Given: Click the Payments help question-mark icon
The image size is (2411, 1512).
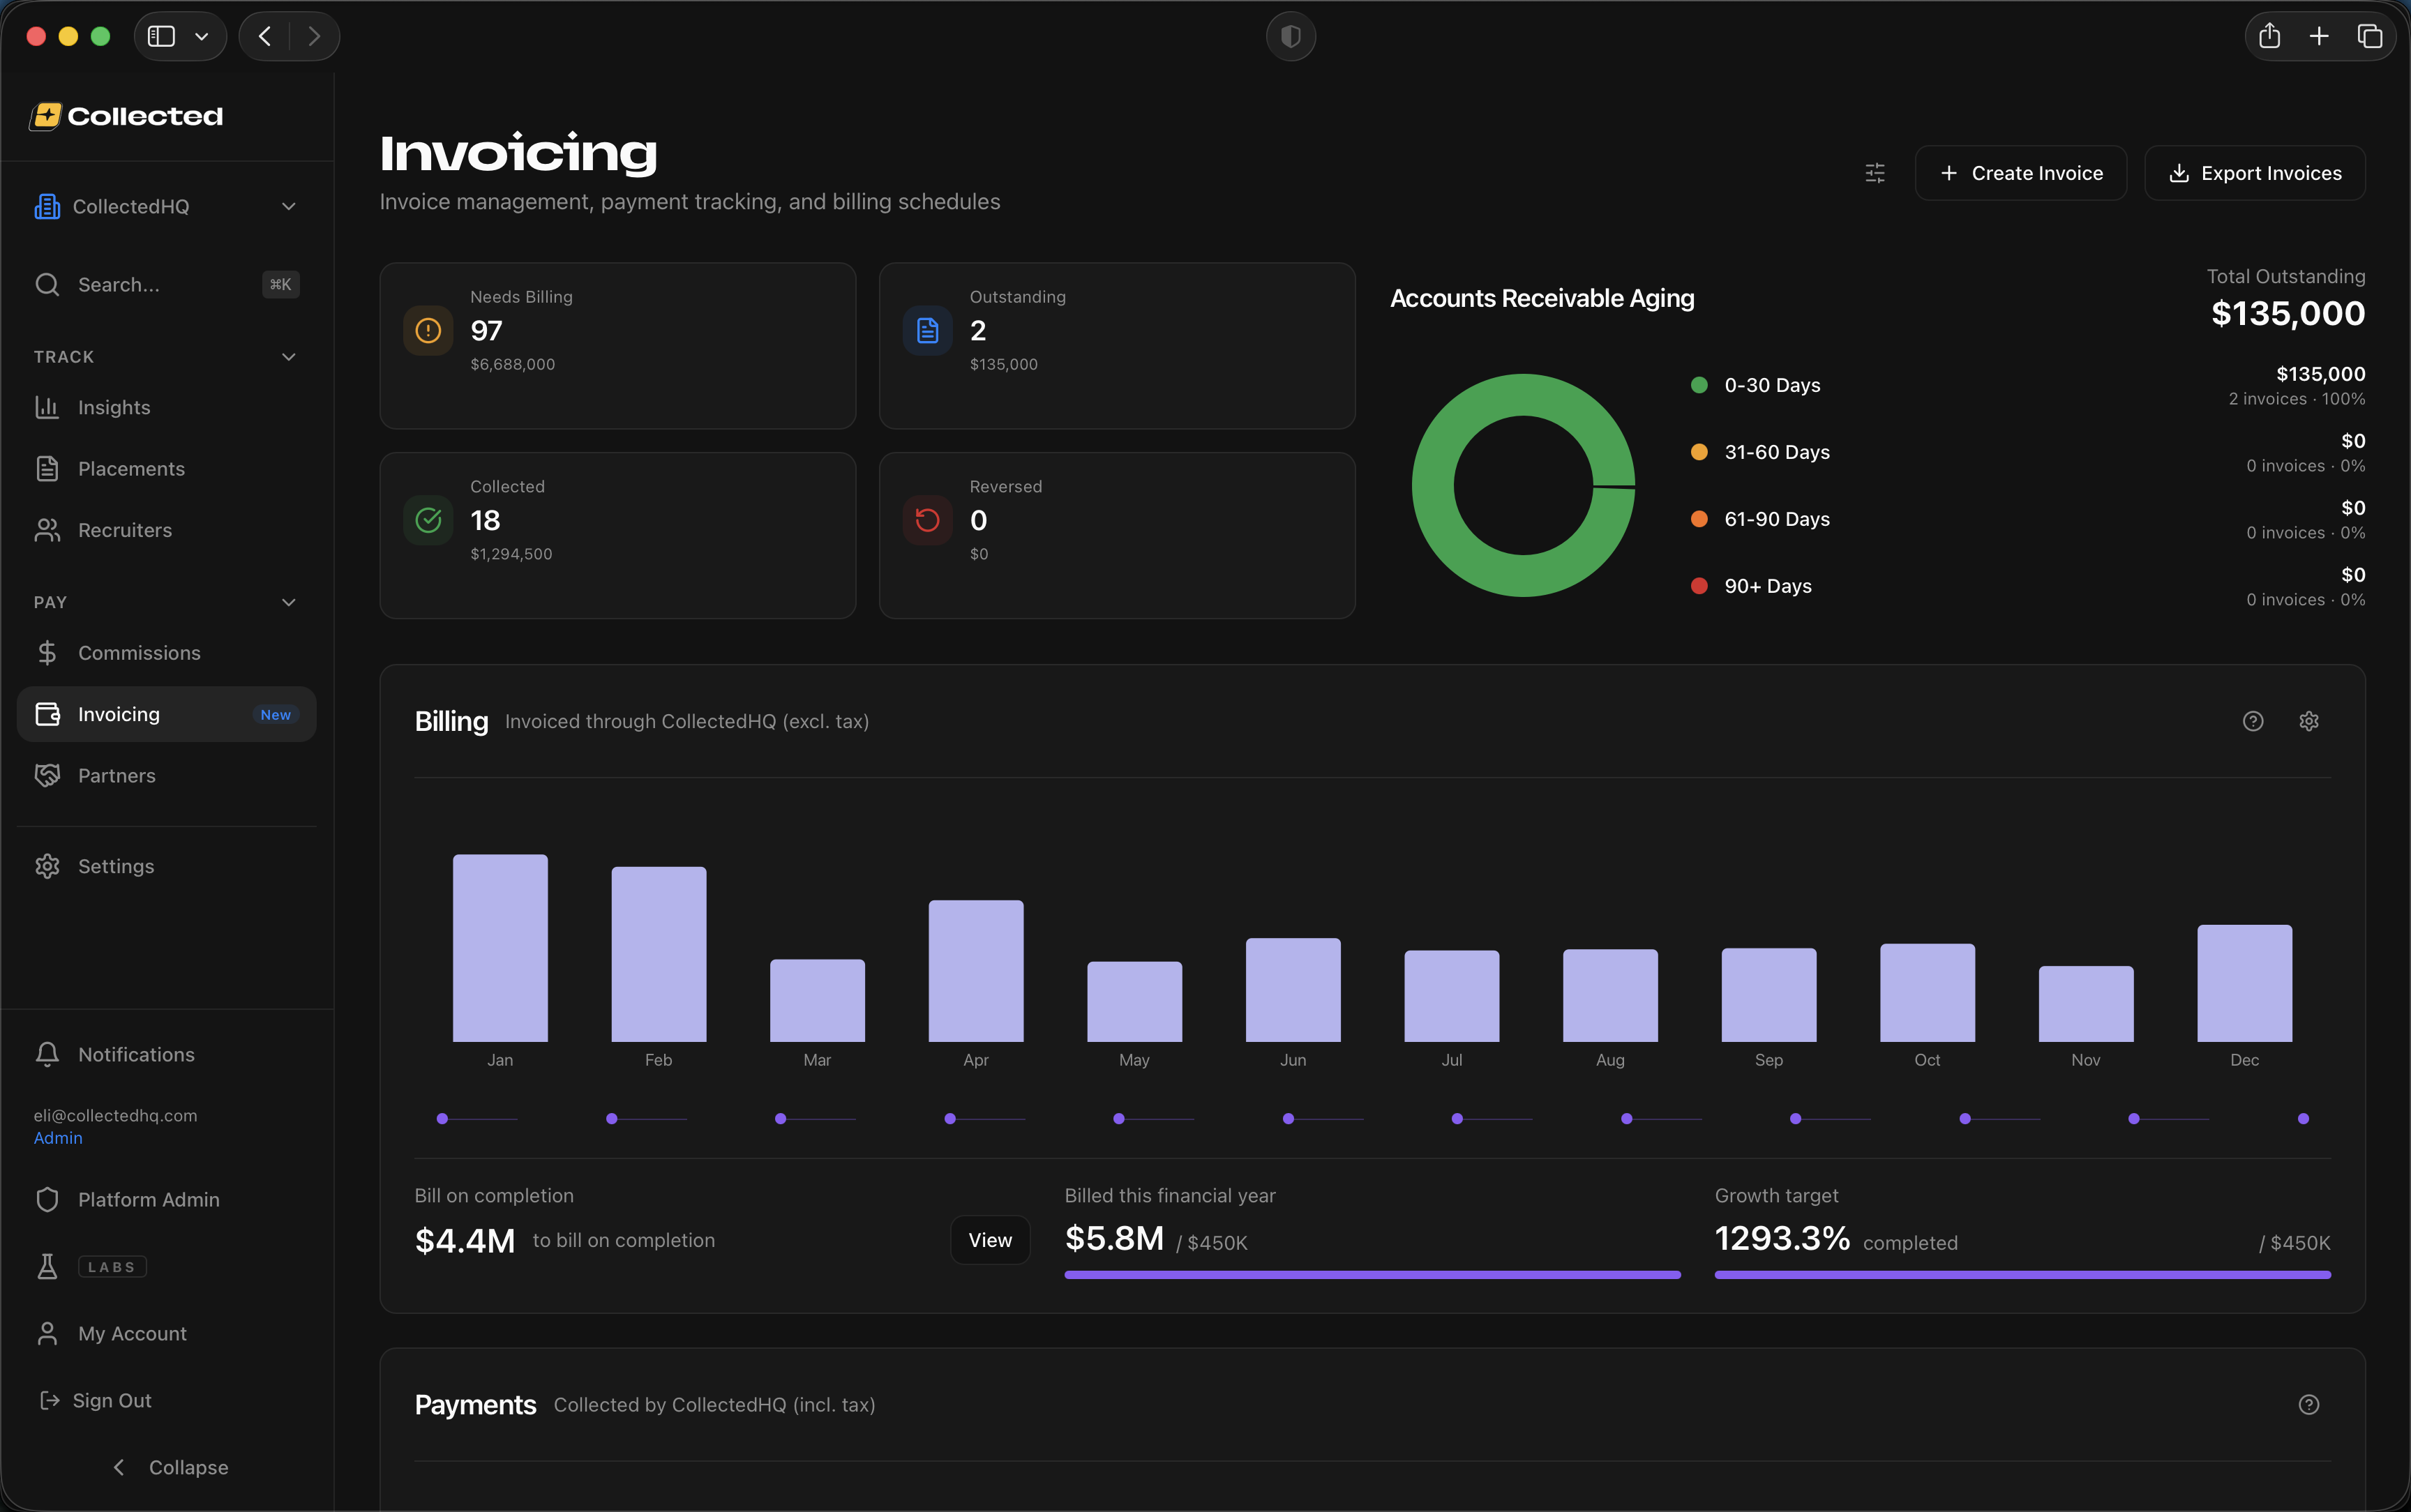Looking at the screenshot, I should point(2308,1404).
